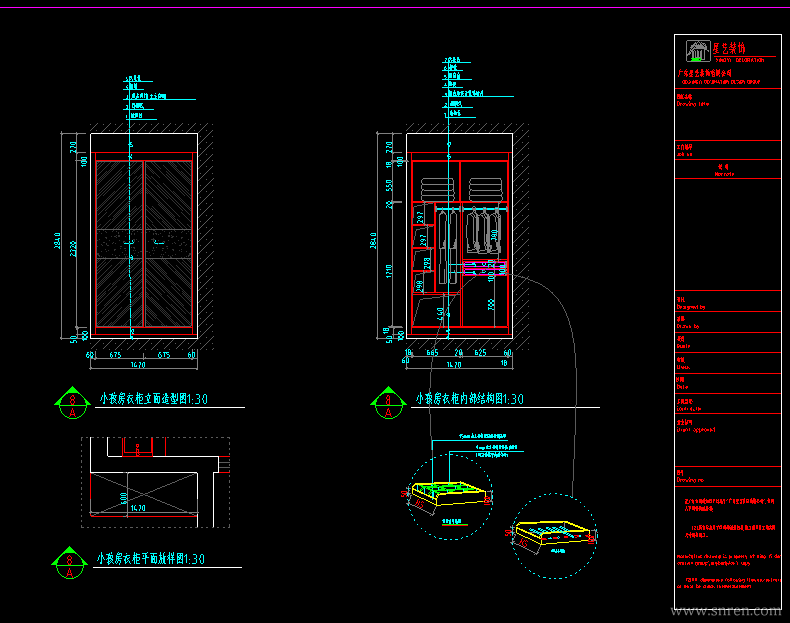The height and width of the screenshot is (623, 790).
Task: Click the Remarks header in title block
Action: tap(727, 171)
